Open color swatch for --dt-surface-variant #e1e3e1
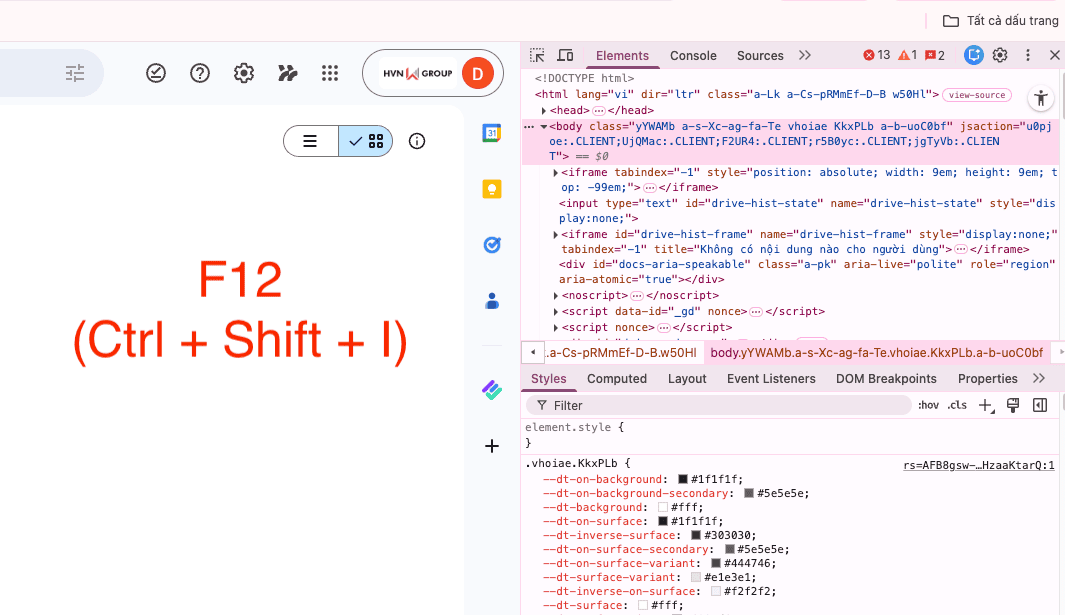The image size is (1065, 615). click(696, 577)
